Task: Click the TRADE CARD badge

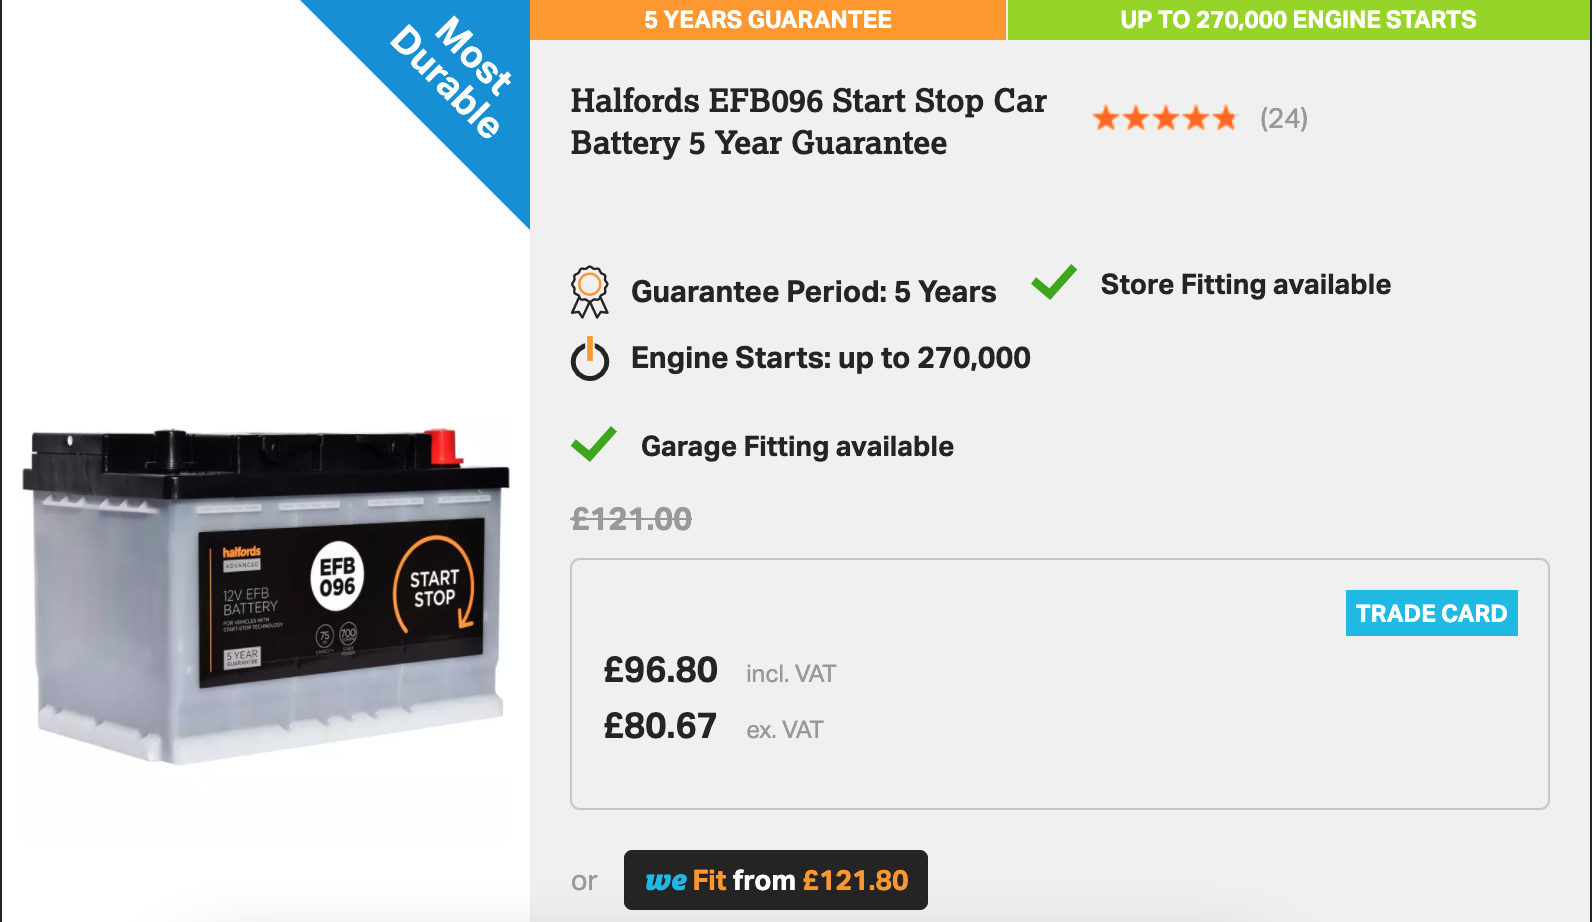Action: [1431, 613]
